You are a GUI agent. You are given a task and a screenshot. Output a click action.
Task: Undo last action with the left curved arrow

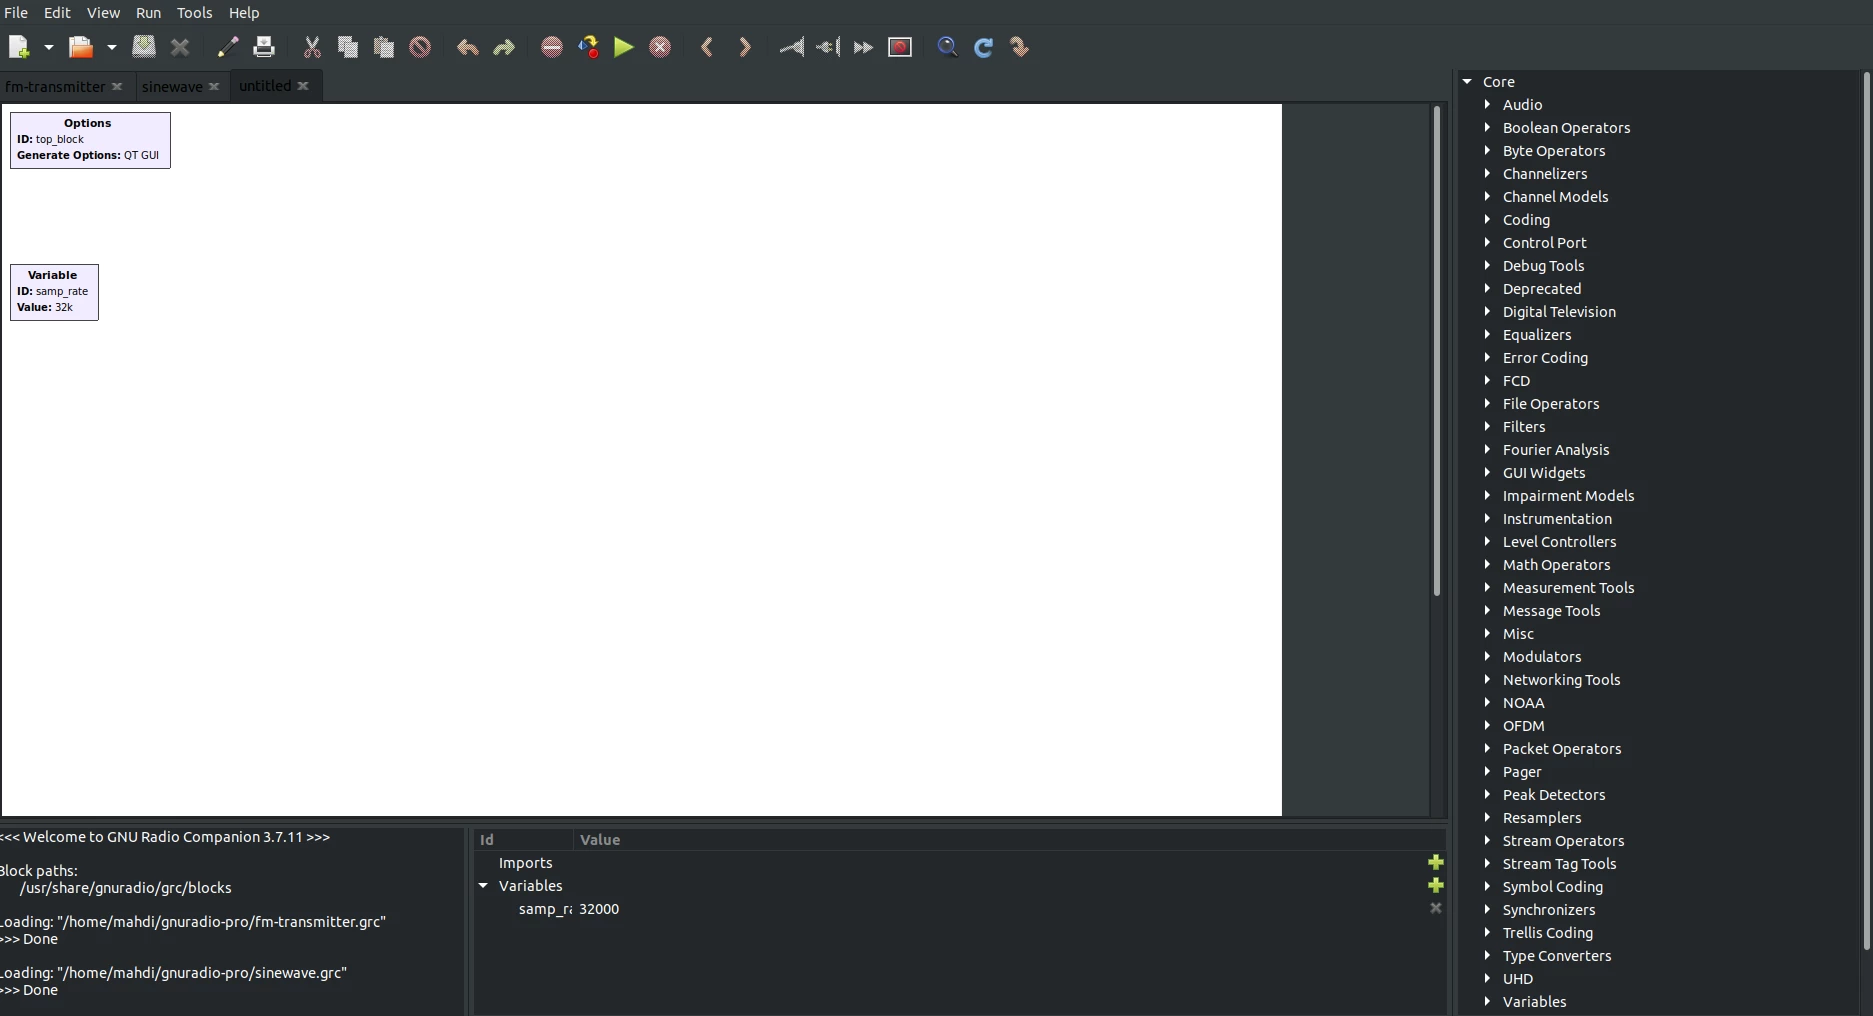coord(467,47)
